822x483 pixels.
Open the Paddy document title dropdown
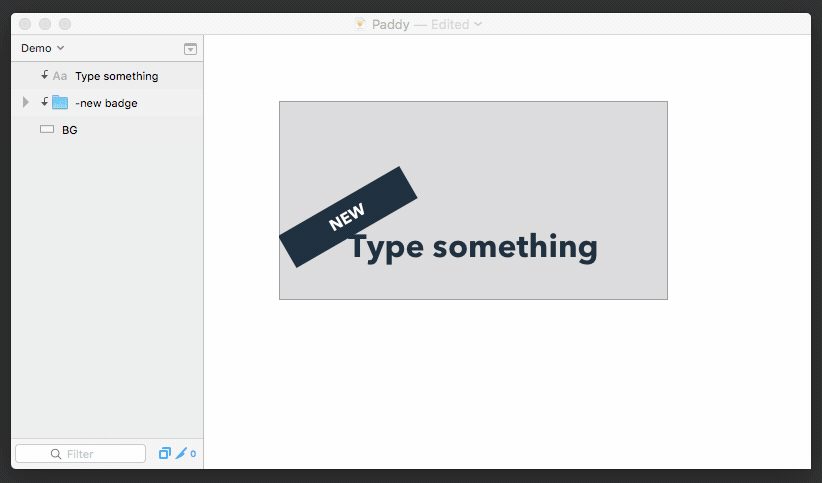coord(478,24)
